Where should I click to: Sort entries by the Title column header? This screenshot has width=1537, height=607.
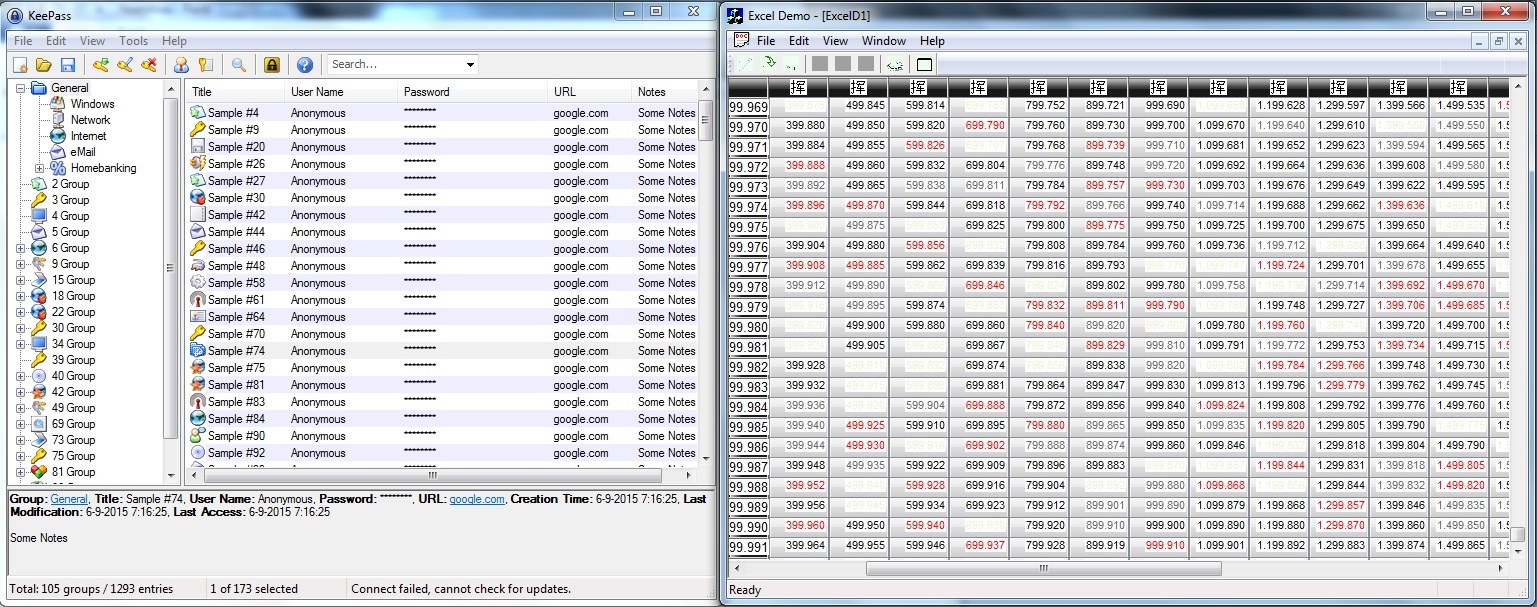tap(235, 92)
